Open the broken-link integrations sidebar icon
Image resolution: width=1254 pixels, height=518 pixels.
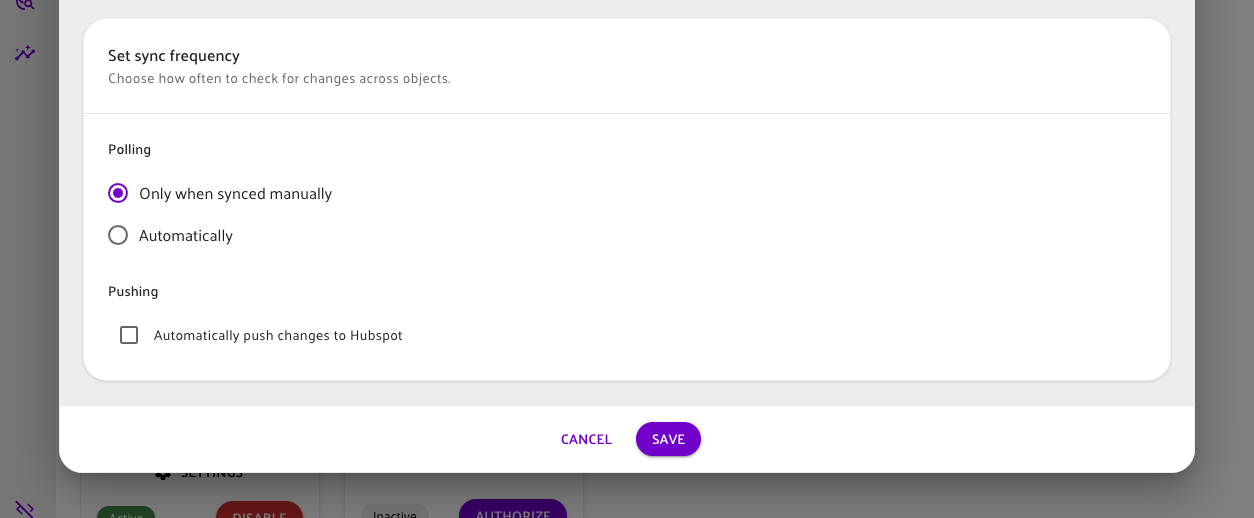(25, 509)
